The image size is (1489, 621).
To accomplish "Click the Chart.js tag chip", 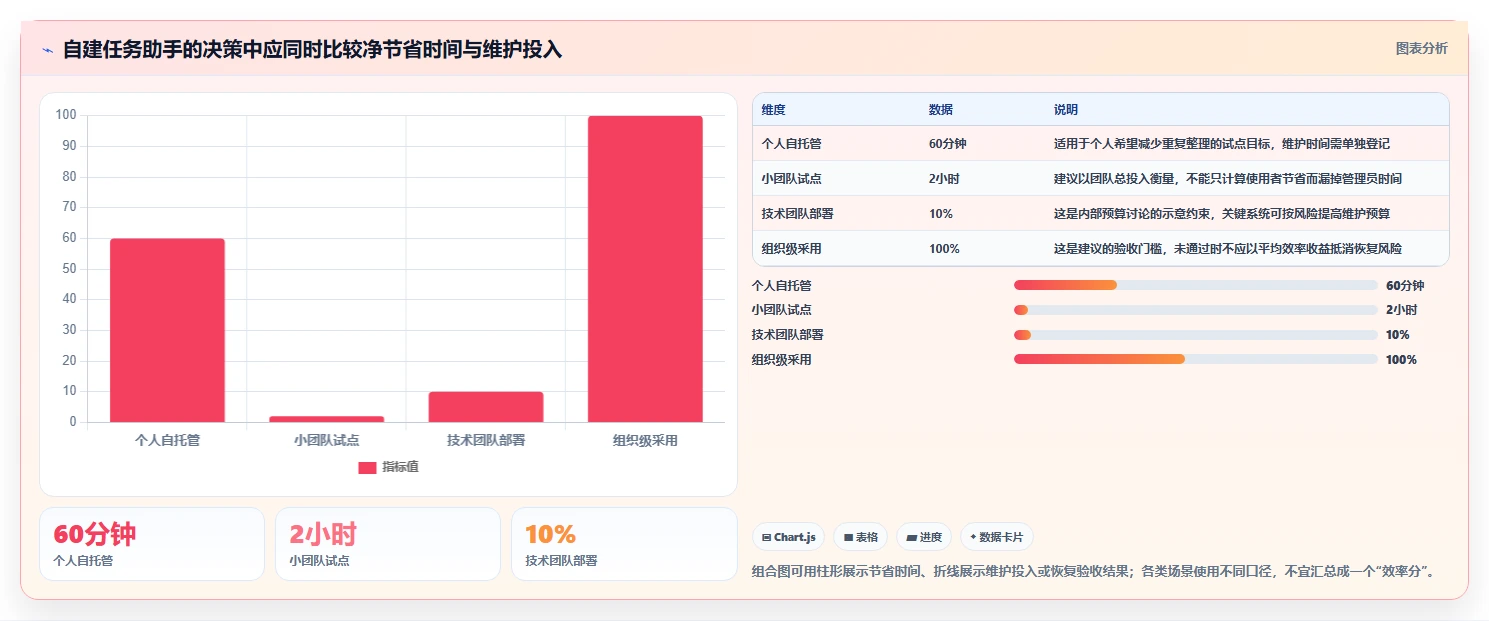I will (788, 537).
